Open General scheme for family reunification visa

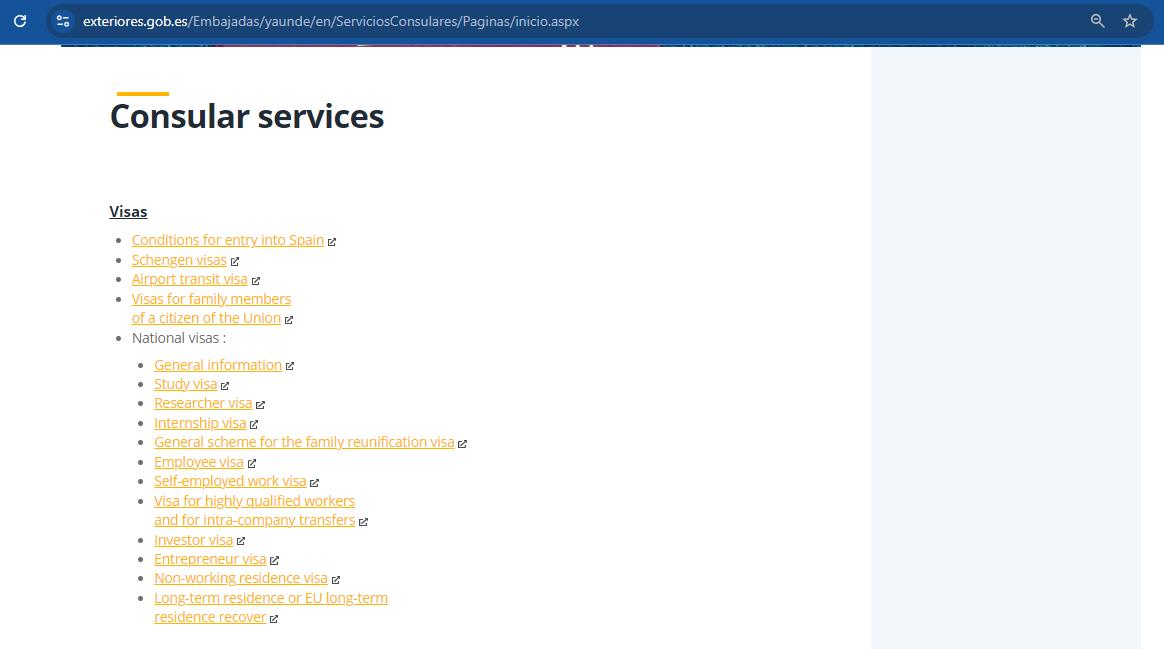(303, 442)
